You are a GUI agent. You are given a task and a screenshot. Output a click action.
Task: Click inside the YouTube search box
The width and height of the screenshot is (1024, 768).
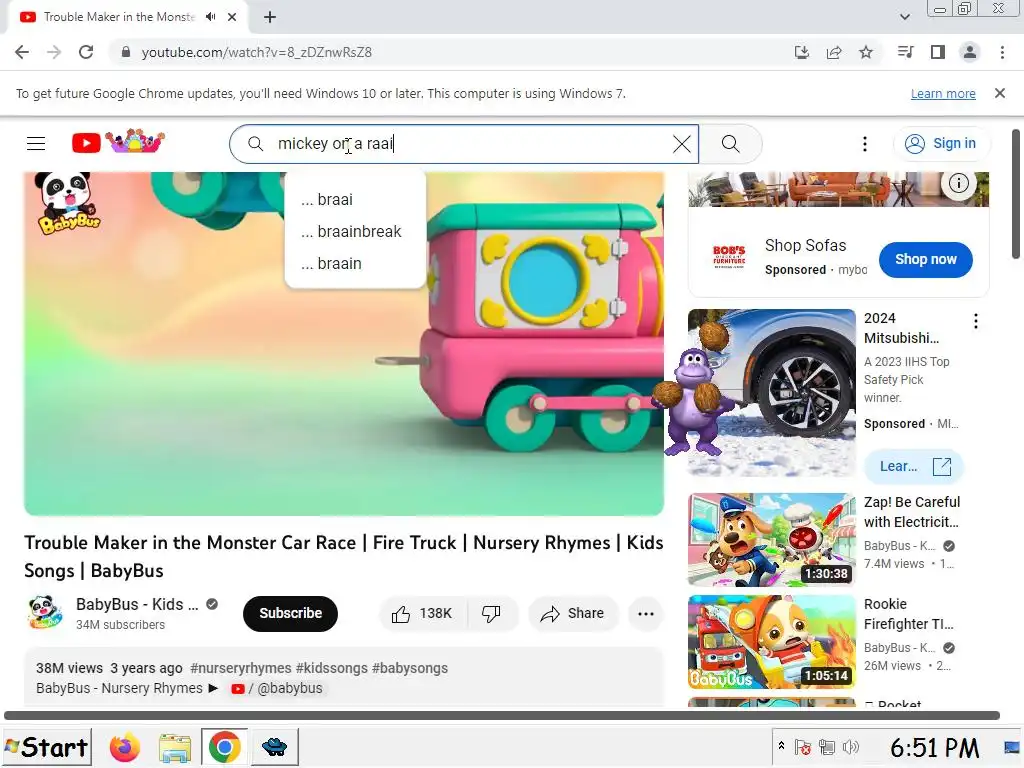pyautogui.click(x=464, y=144)
